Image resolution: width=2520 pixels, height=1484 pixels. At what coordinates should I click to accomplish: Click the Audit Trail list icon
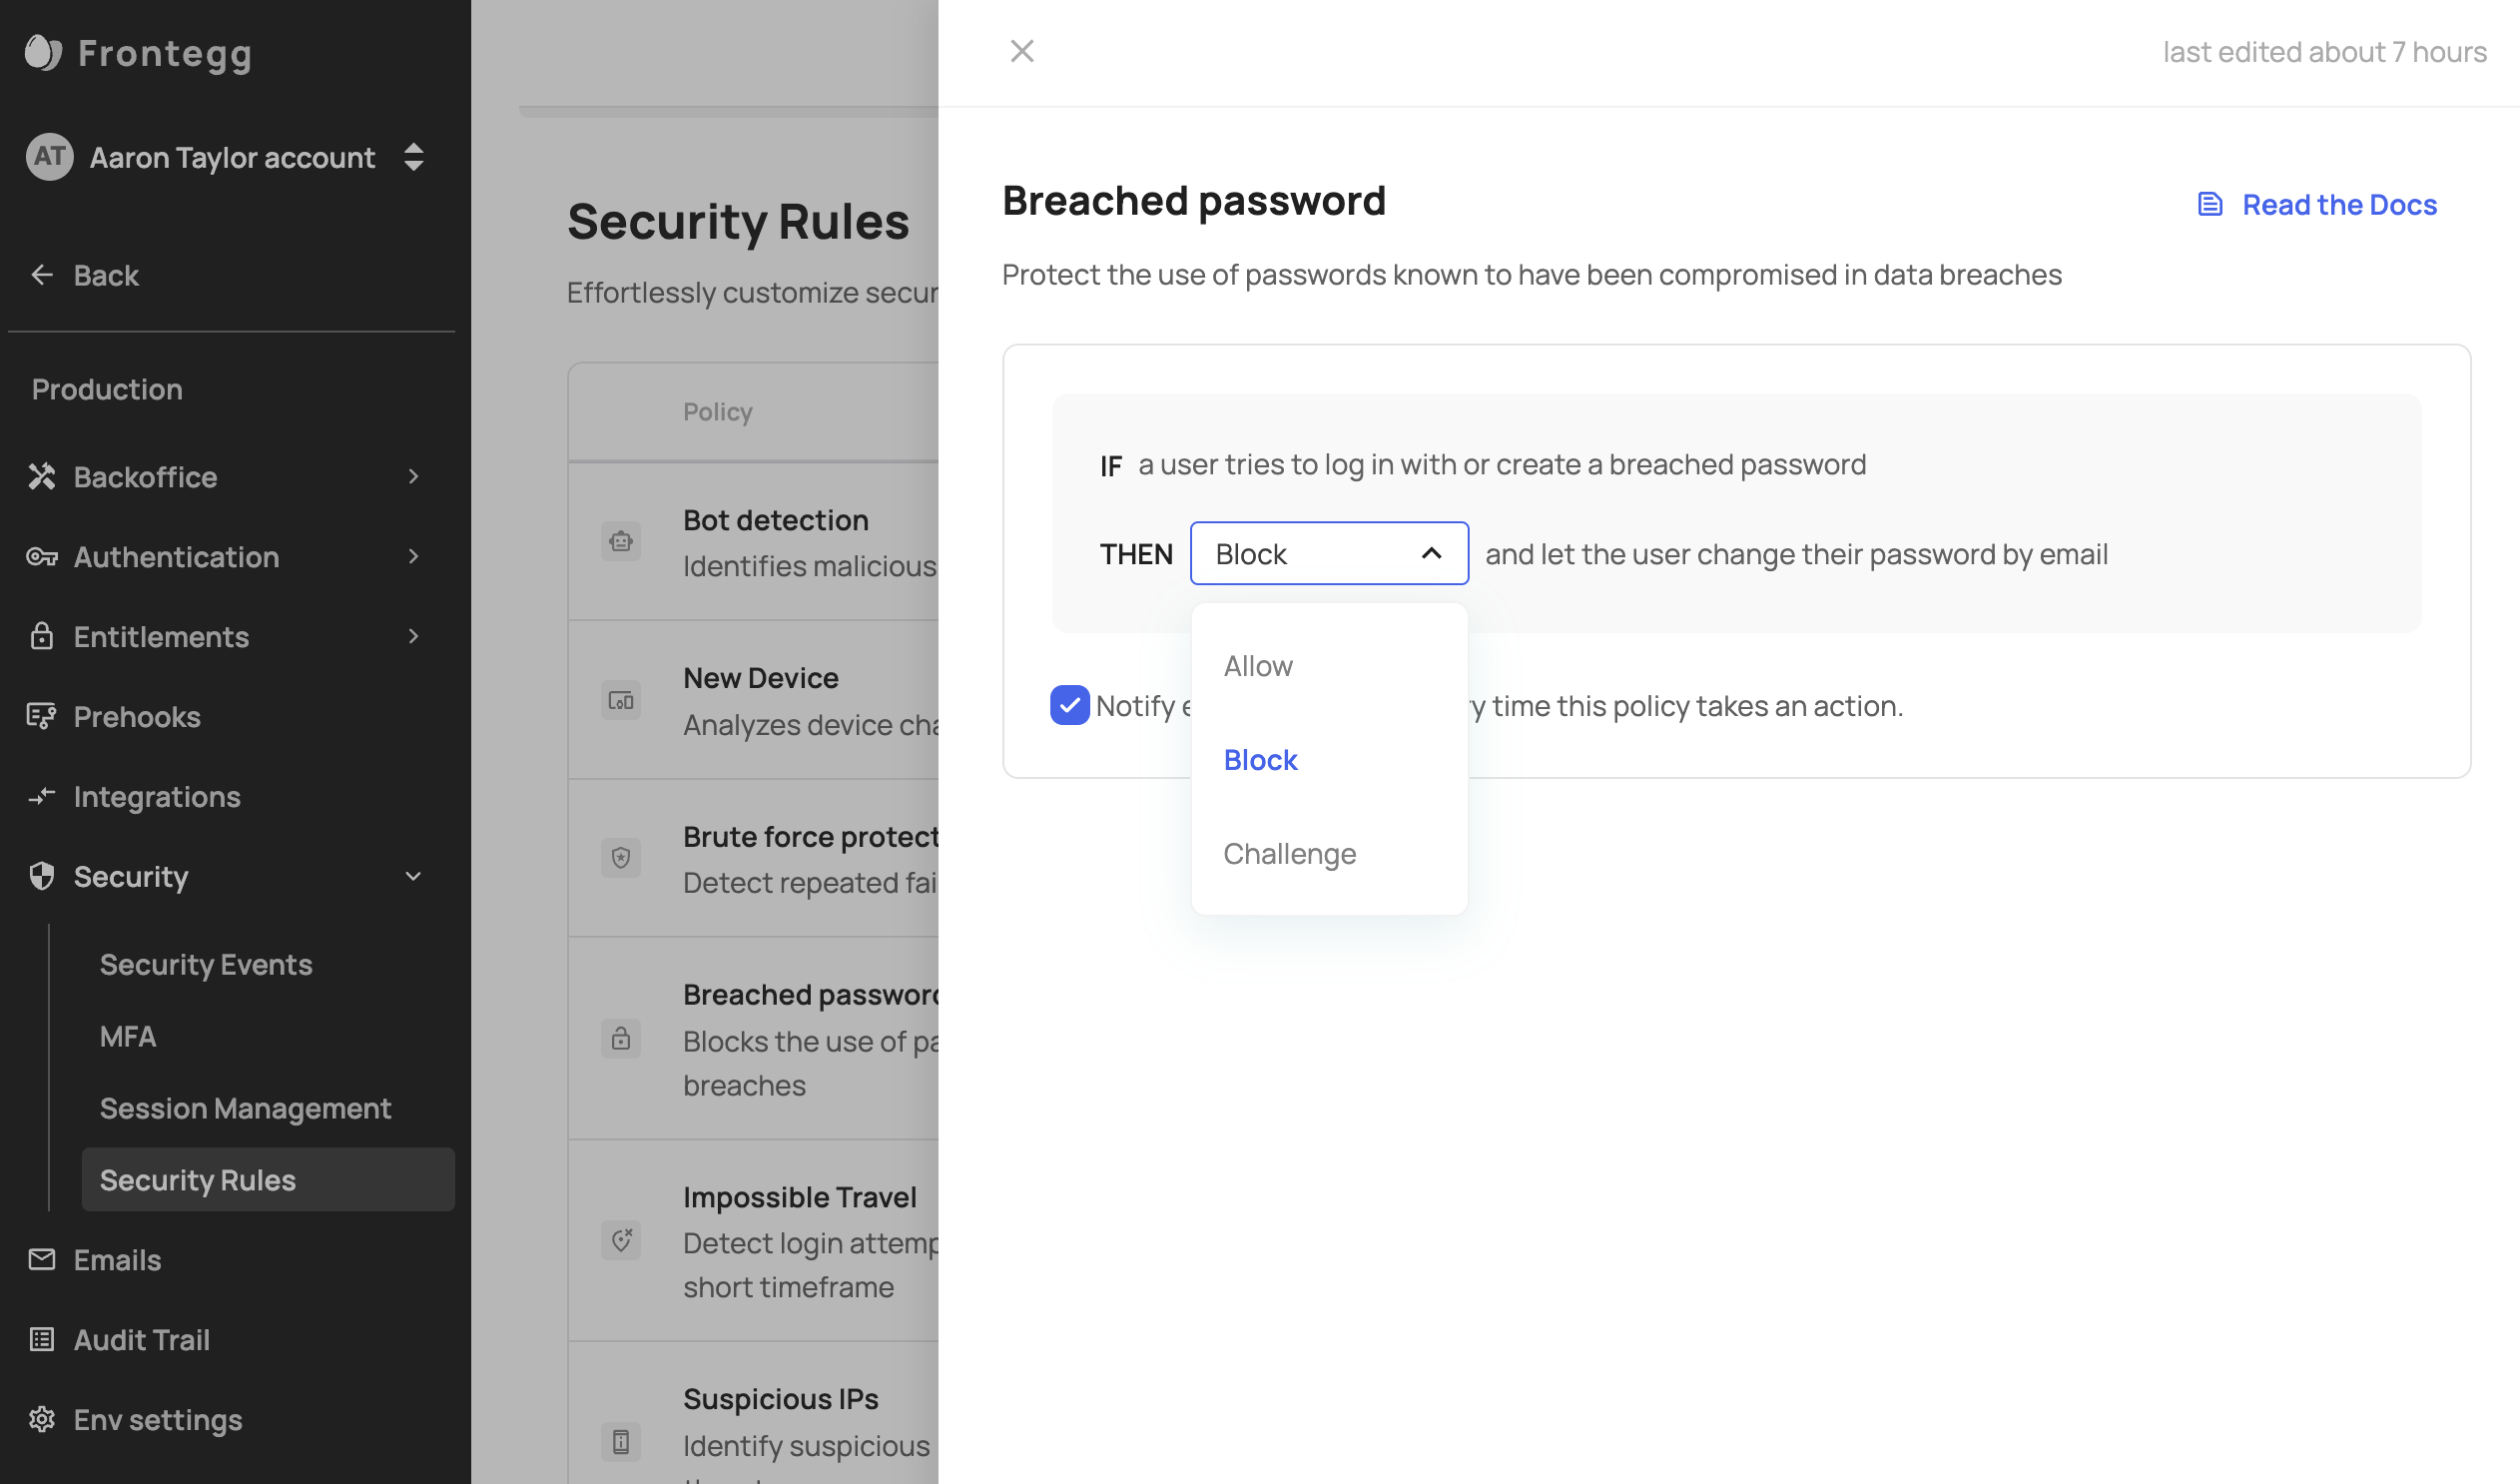pyautogui.click(x=41, y=1339)
